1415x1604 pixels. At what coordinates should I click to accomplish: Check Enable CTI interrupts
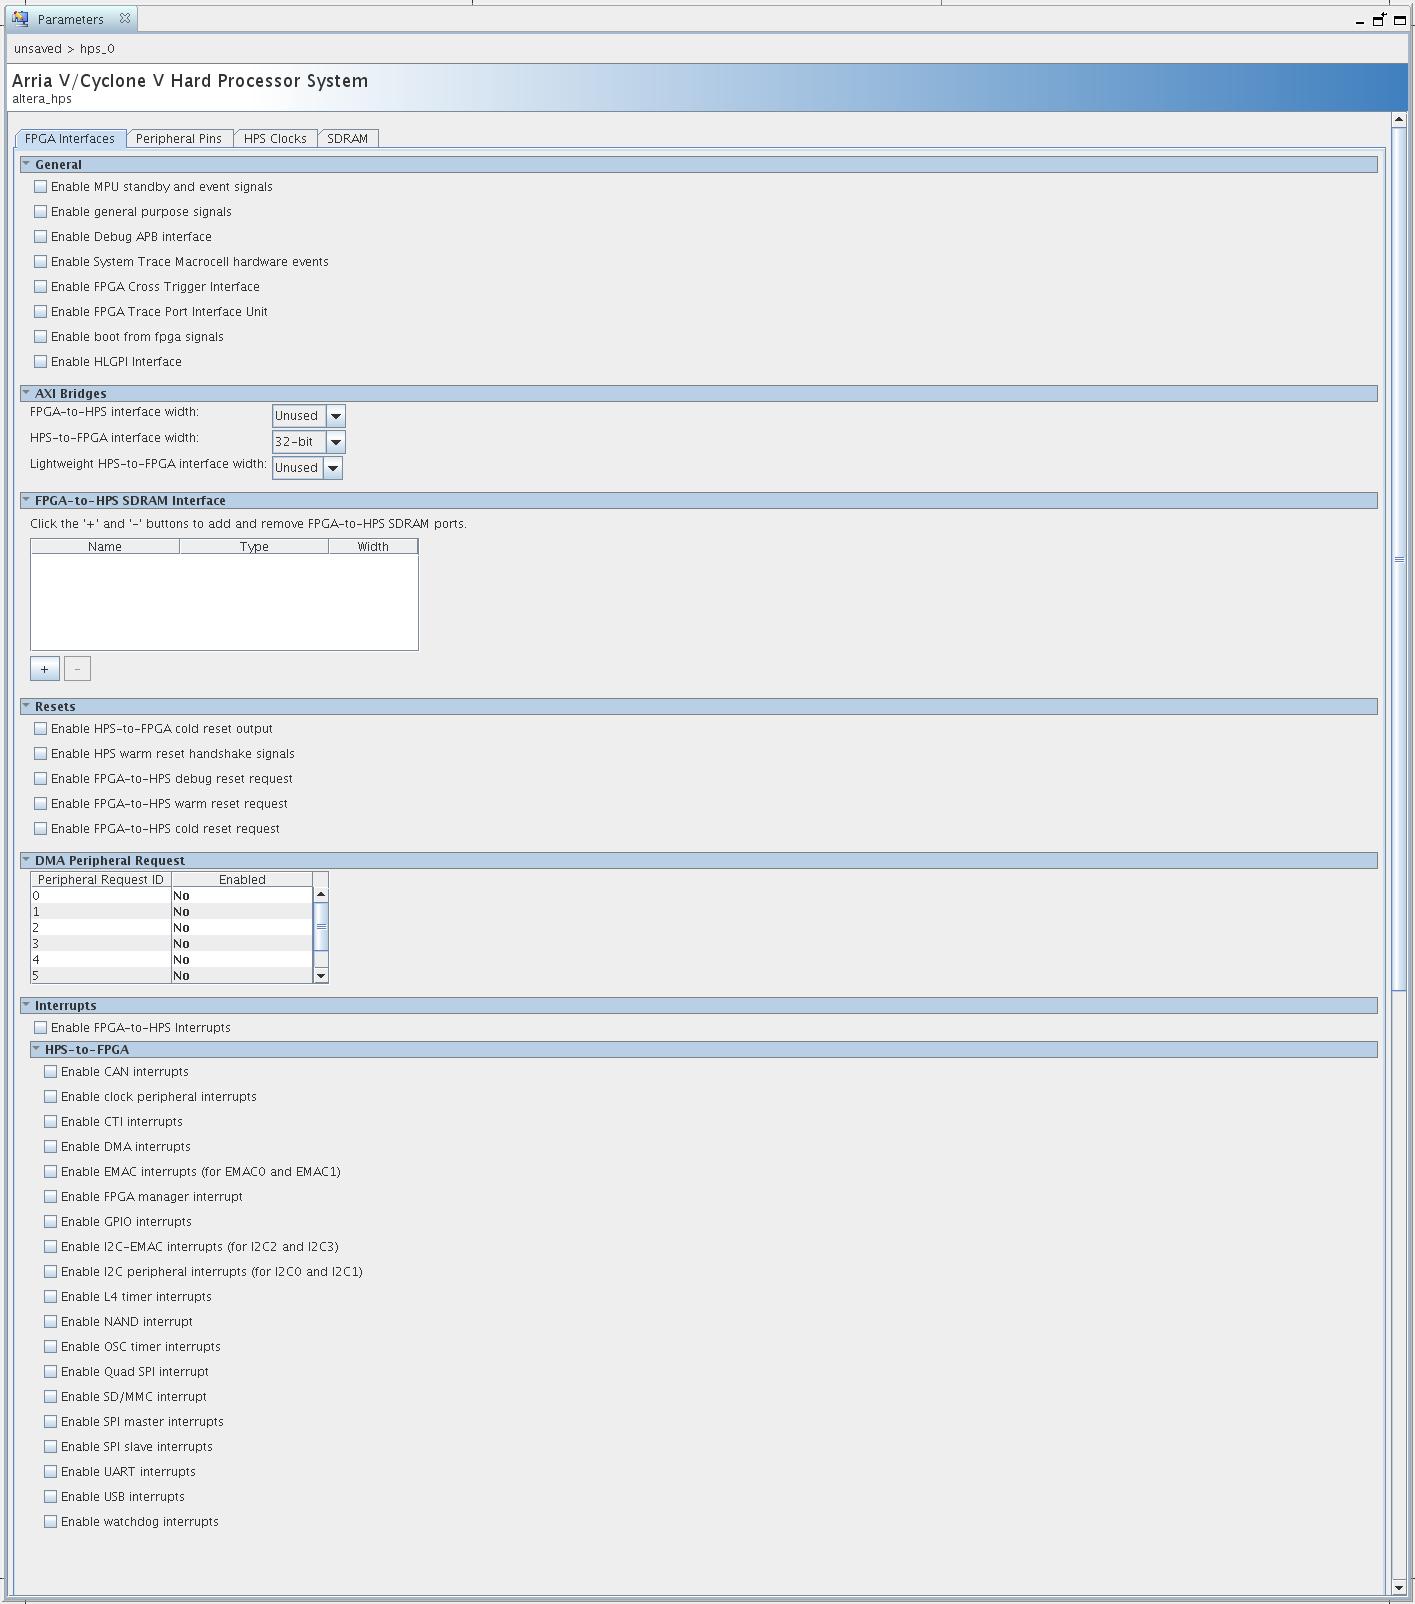[x=51, y=1122]
